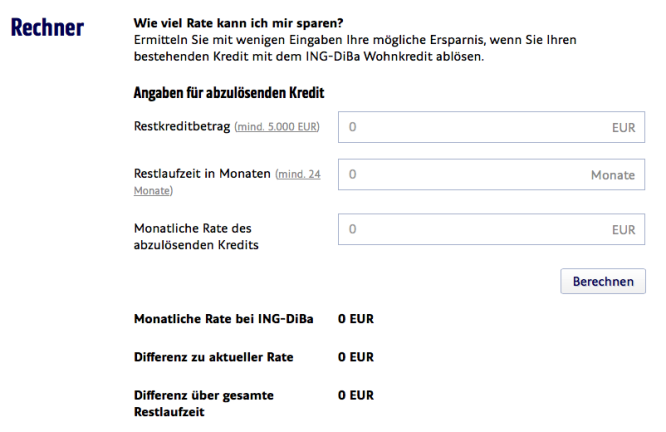Click the 'Angaben für abzulösenden Kredit' section heading
666x432 pixels.
pyautogui.click(x=229, y=93)
